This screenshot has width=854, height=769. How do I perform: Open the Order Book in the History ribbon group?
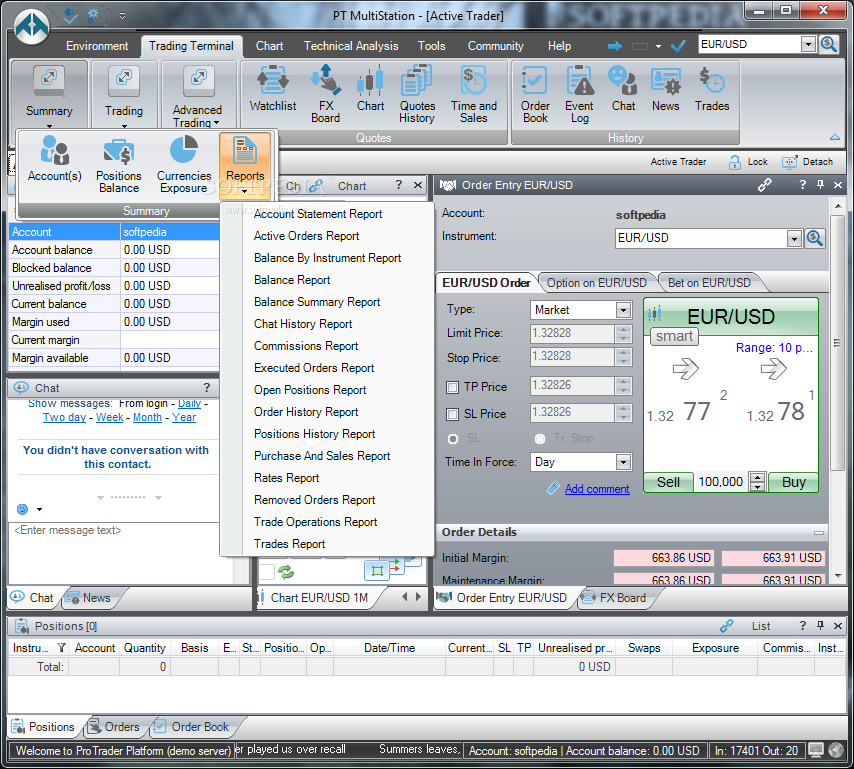tap(535, 94)
